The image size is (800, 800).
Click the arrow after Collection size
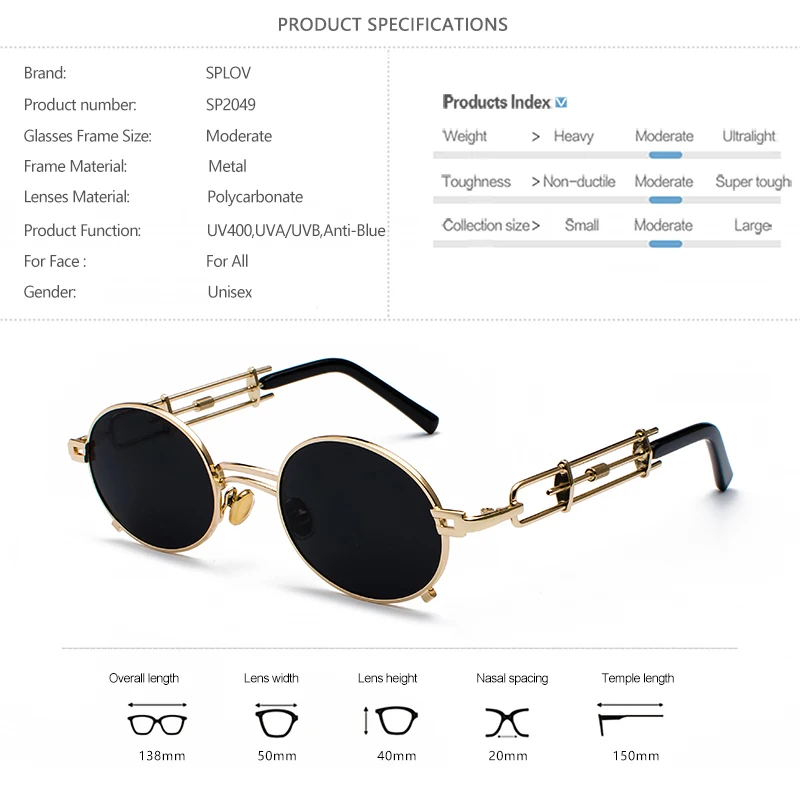pos(535,226)
